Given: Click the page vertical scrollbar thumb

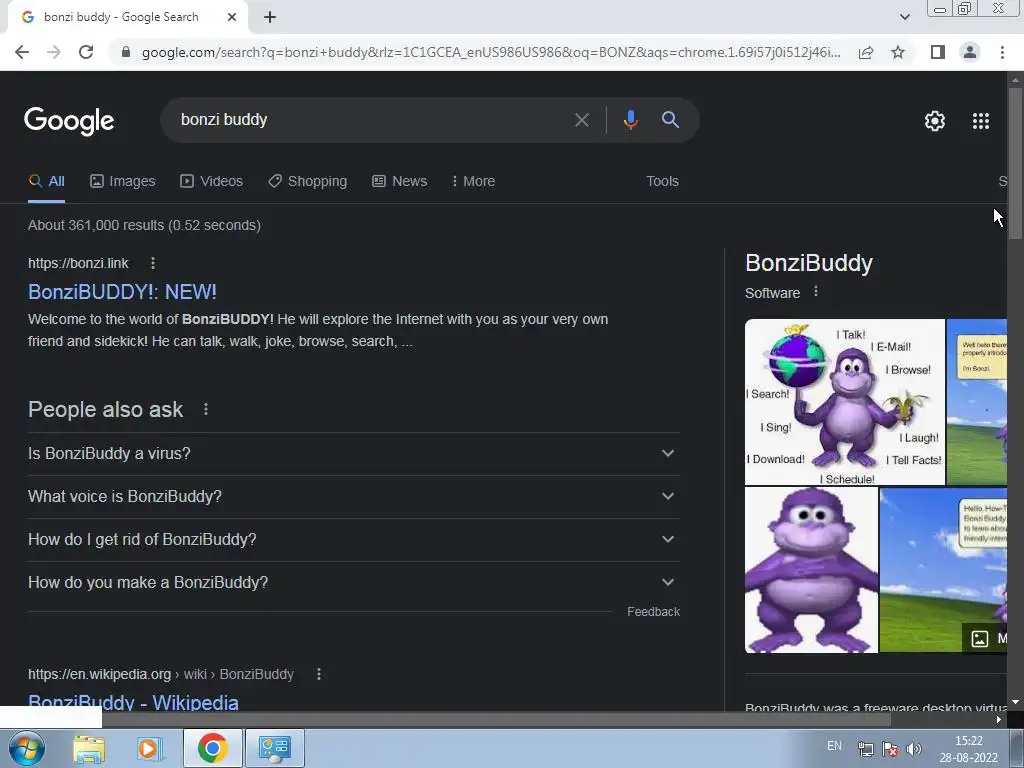Looking at the screenshot, I should [1015, 163].
